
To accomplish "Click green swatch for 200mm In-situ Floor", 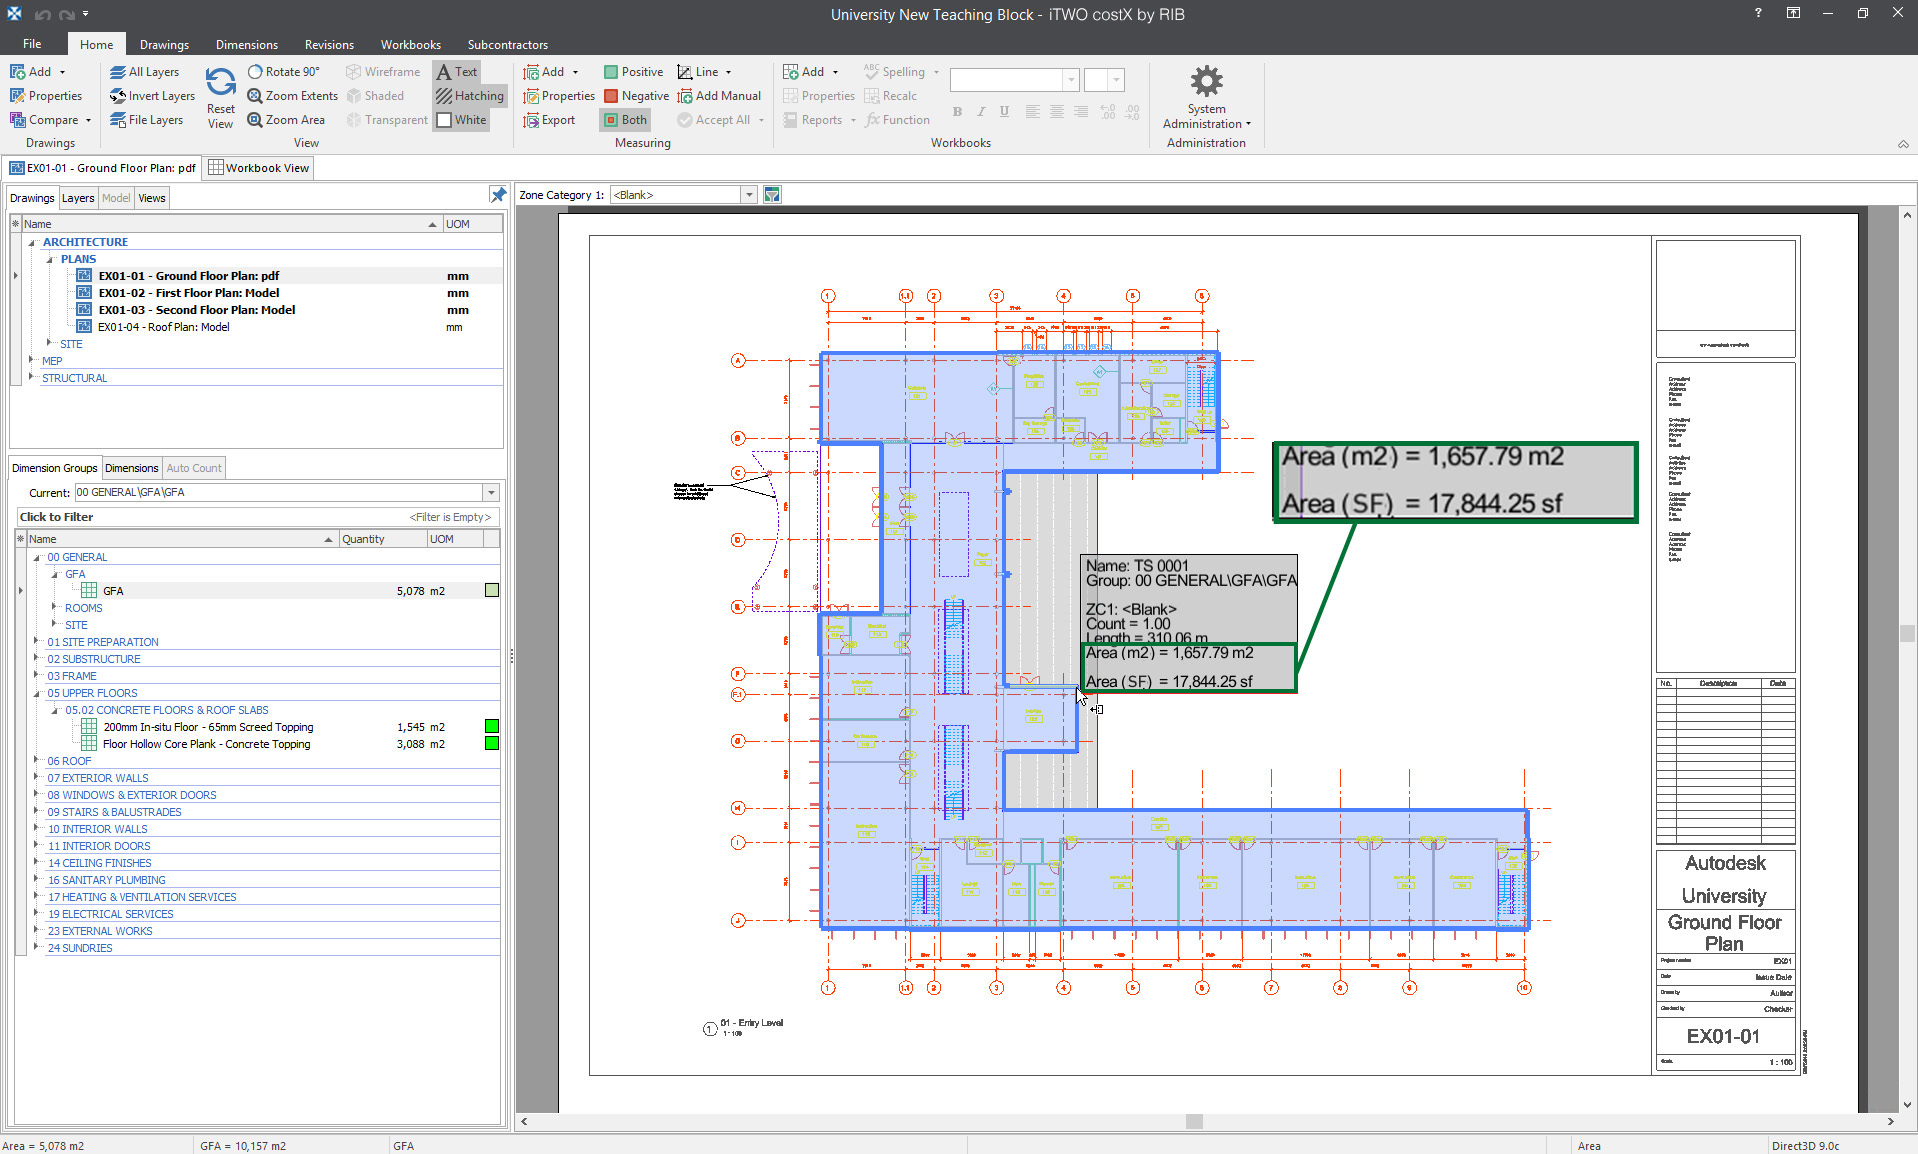I will click(492, 727).
